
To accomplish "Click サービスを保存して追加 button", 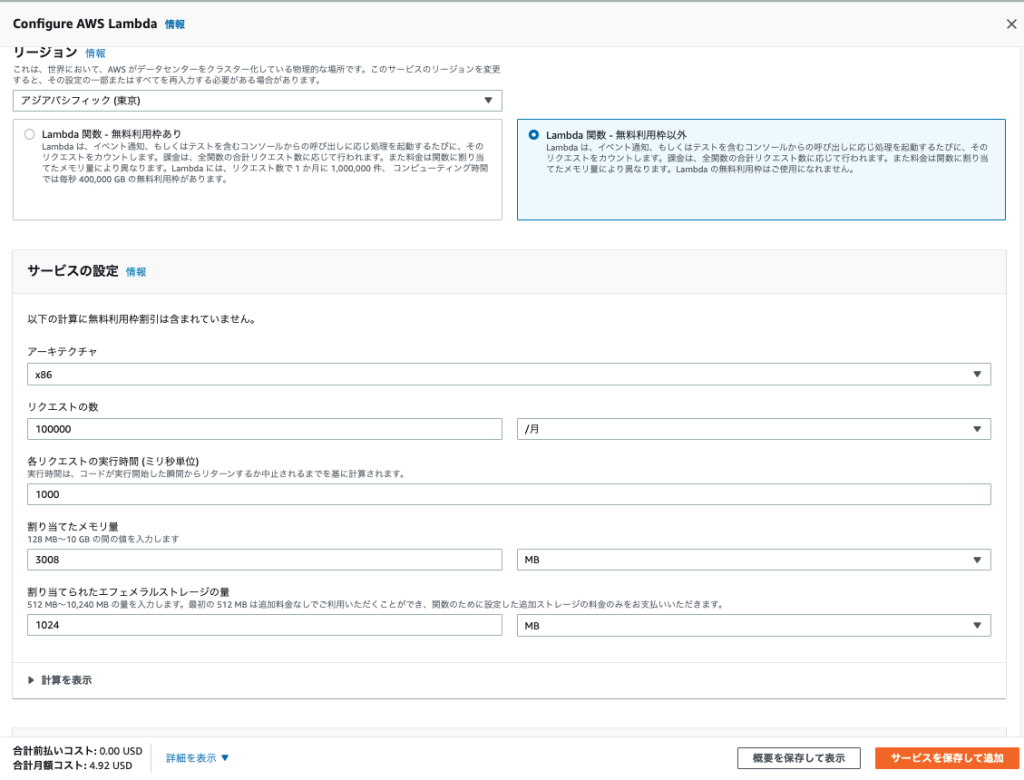I will [946, 758].
